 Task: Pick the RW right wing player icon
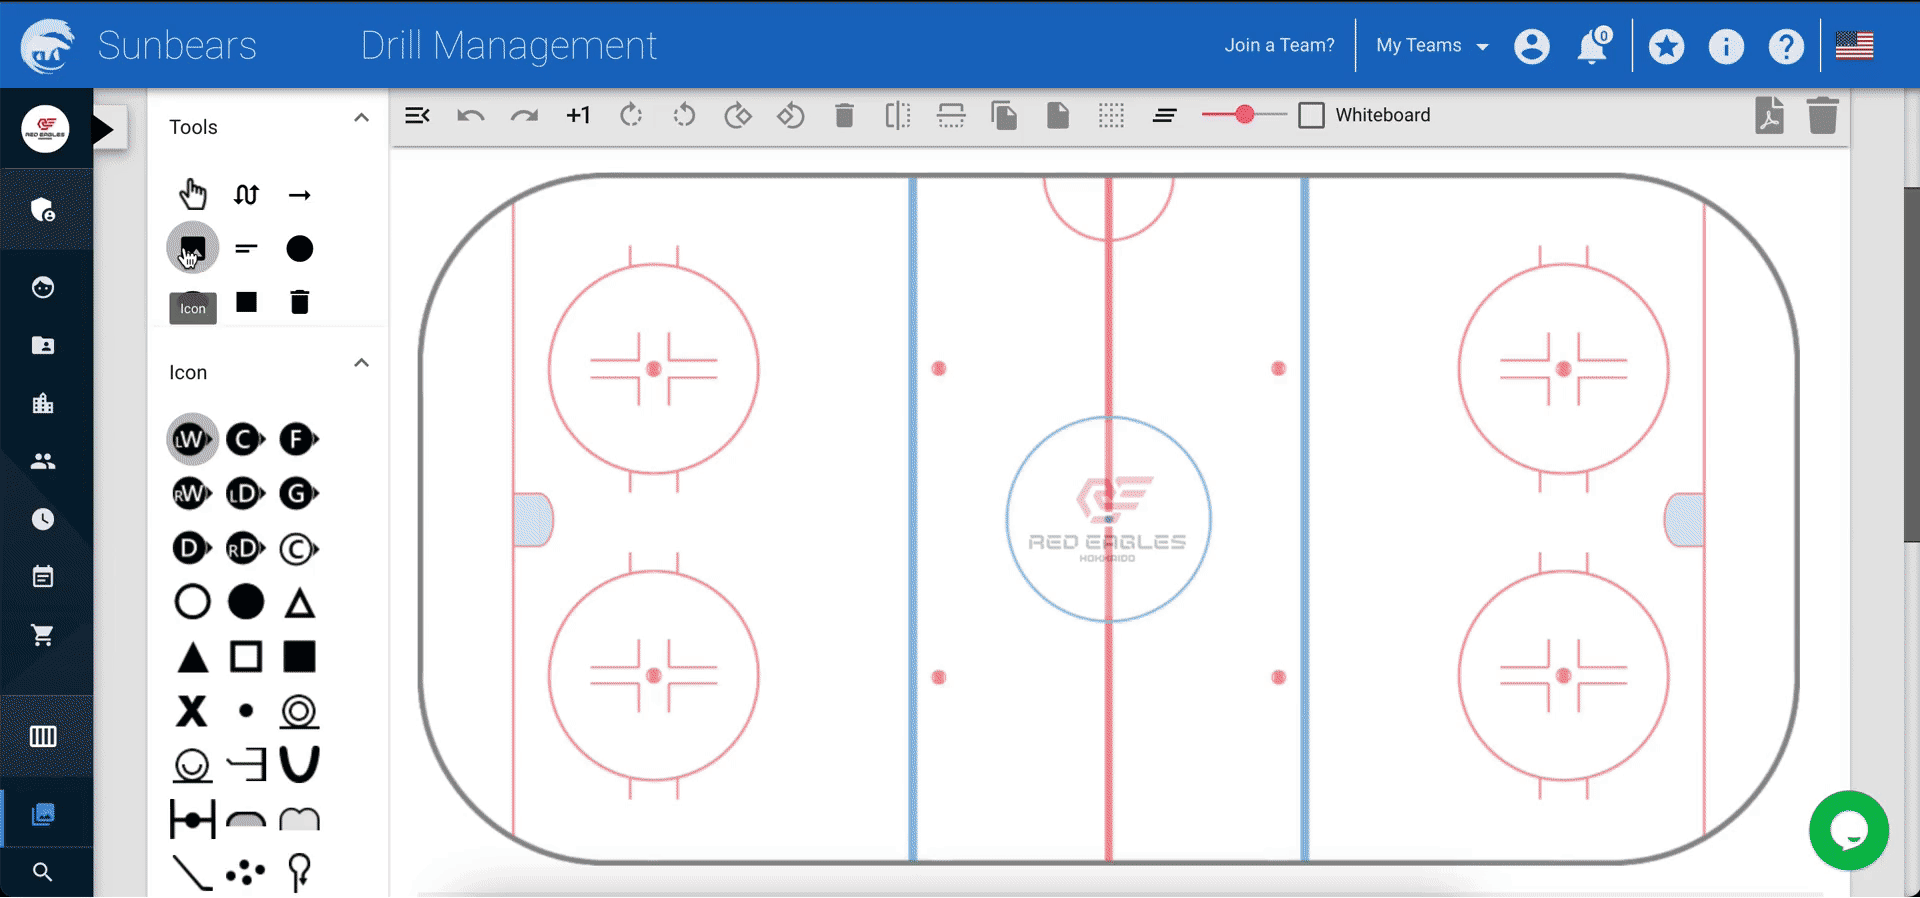tap(192, 493)
